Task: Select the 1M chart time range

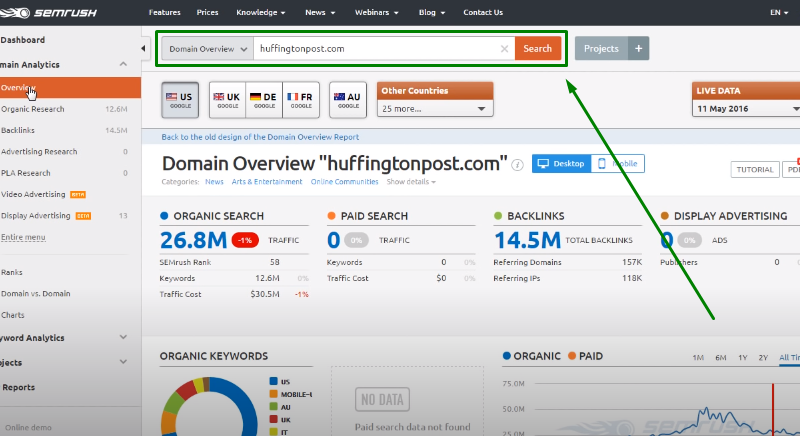Action: click(x=698, y=358)
